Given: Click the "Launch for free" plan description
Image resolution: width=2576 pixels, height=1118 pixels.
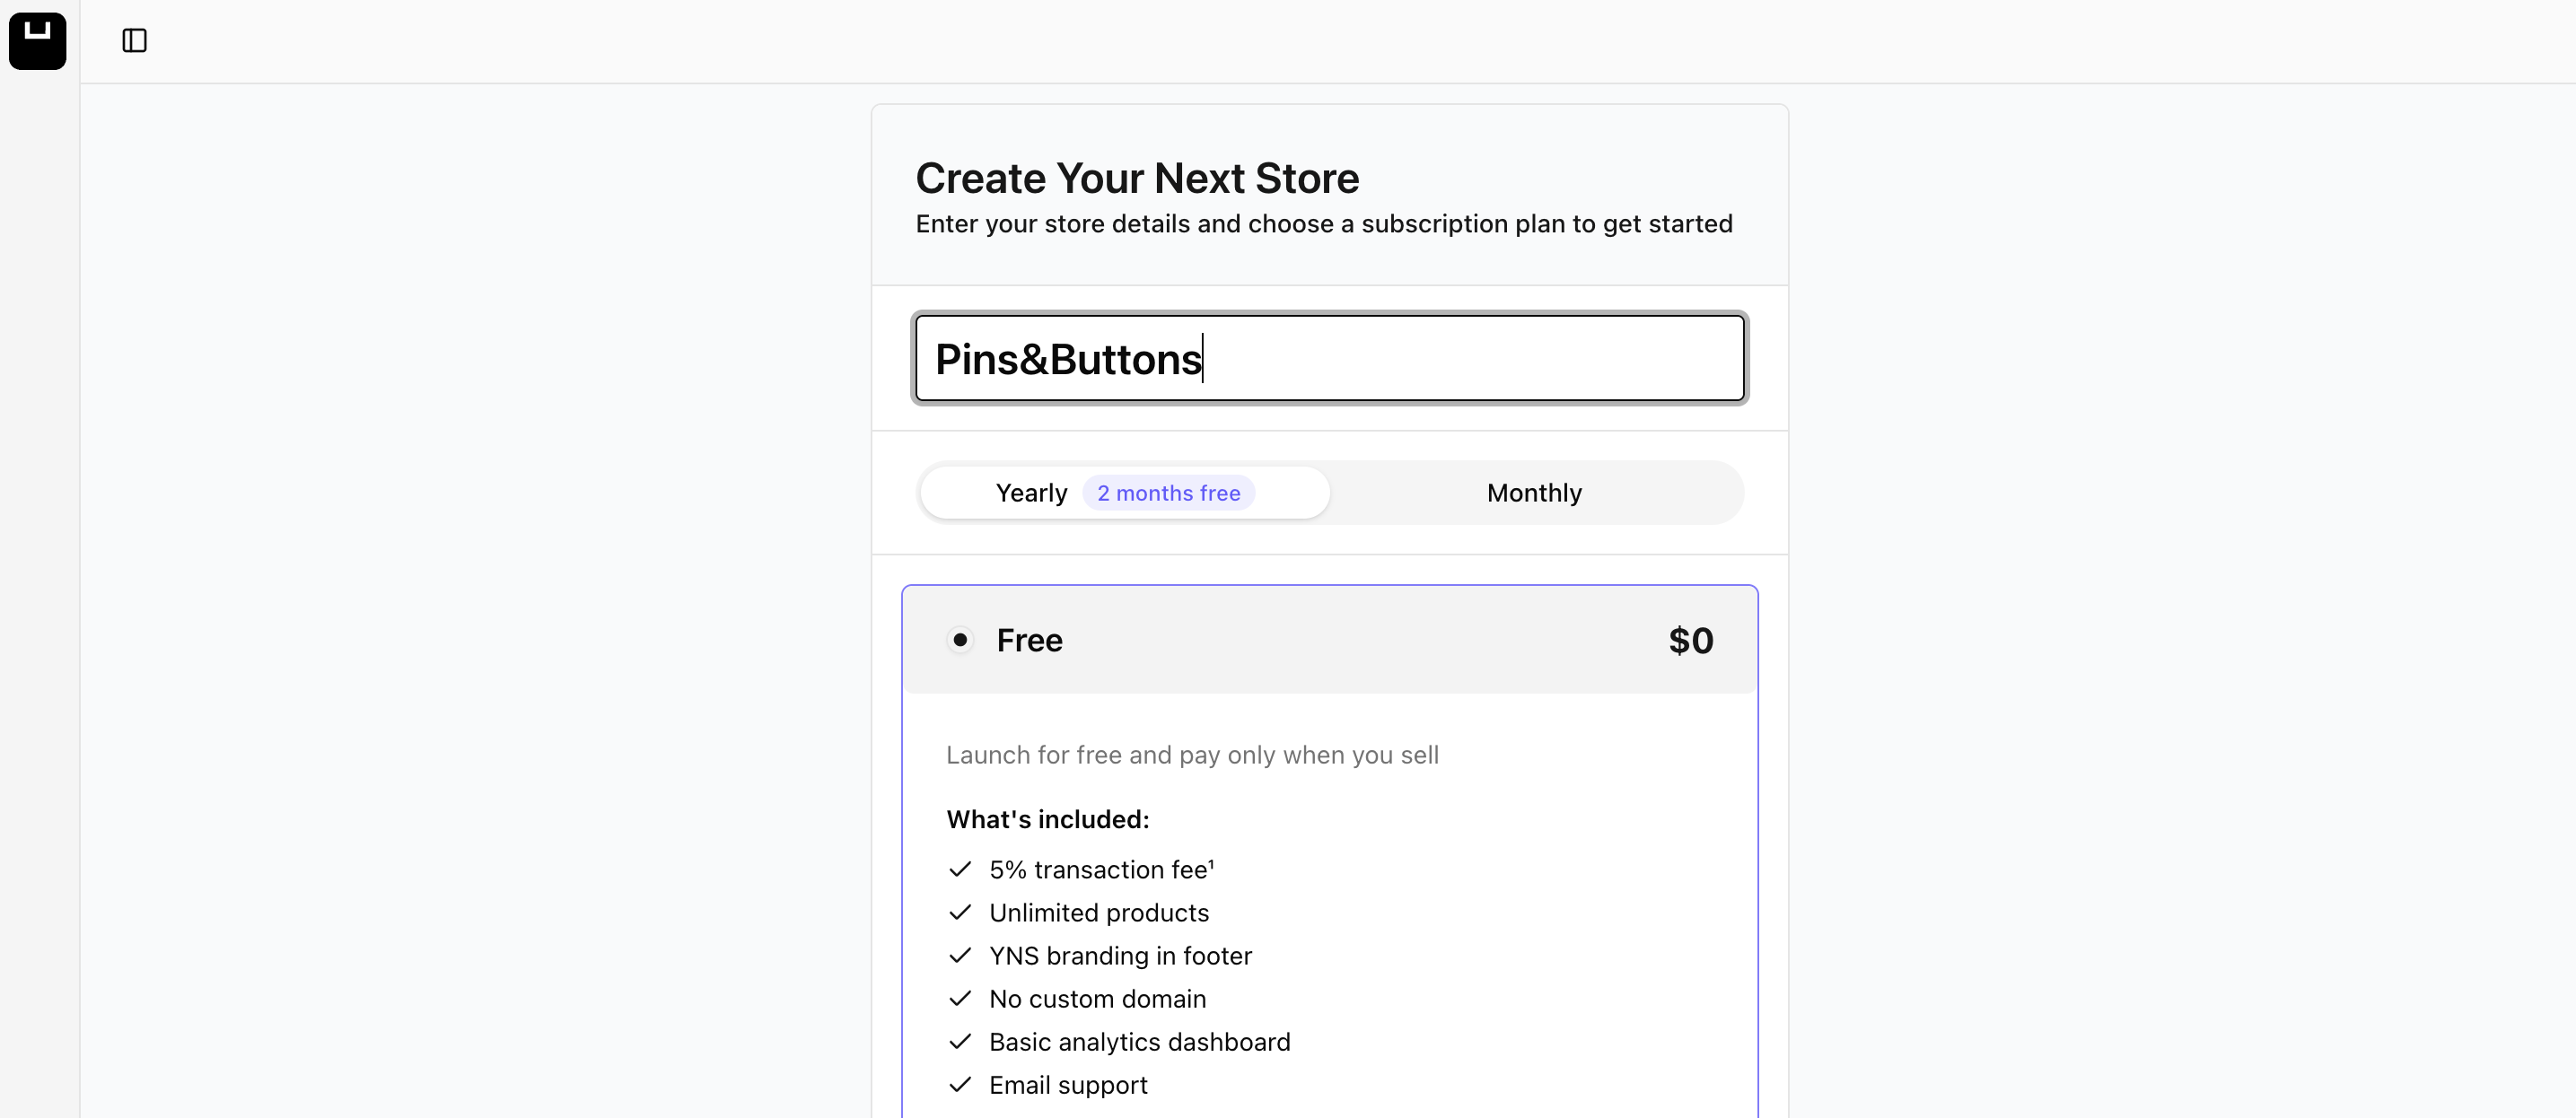Looking at the screenshot, I should pyautogui.click(x=1192, y=755).
